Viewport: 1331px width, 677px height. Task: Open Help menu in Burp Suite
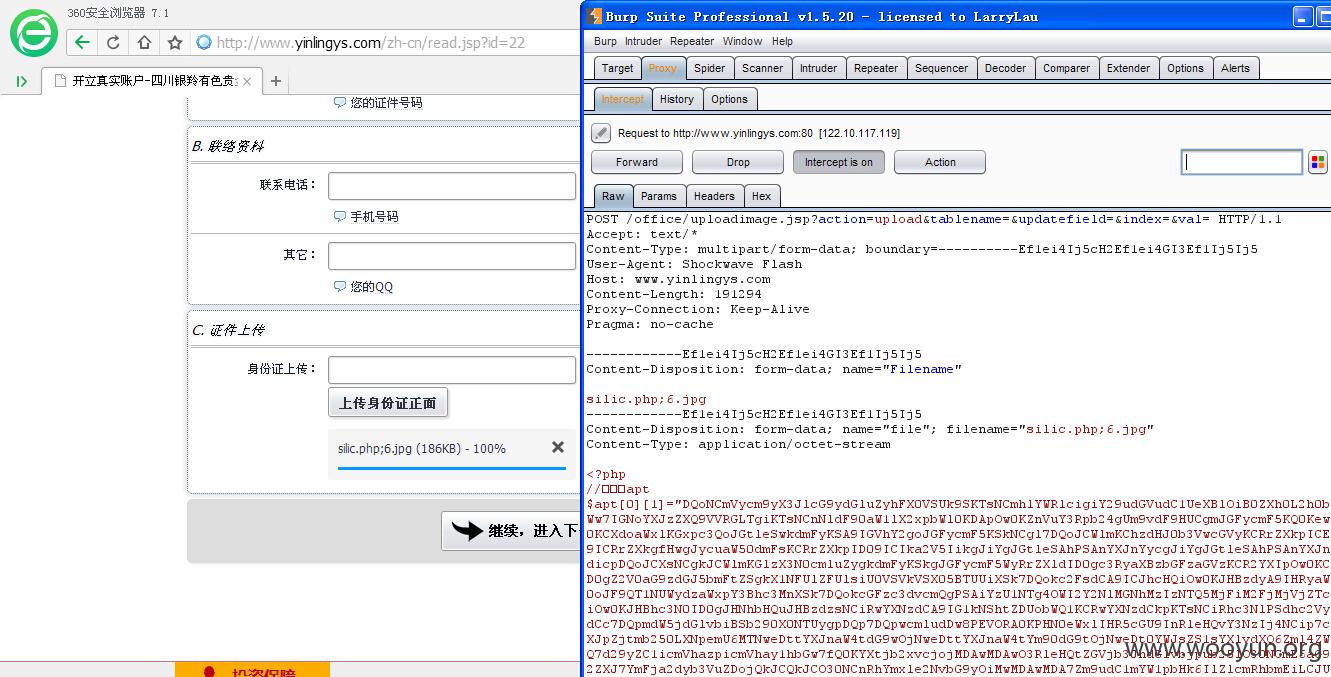(x=782, y=41)
